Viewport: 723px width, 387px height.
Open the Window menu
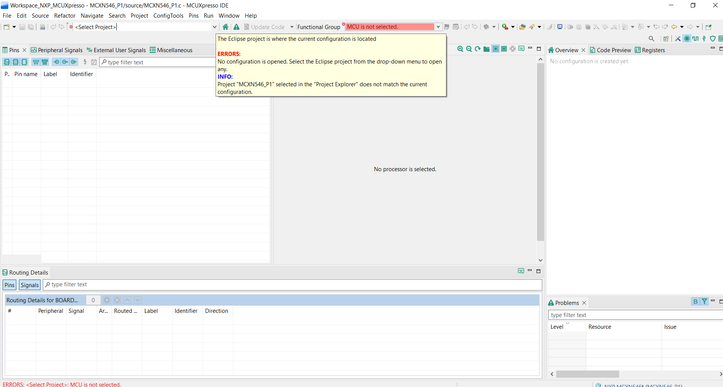(229, 16)
